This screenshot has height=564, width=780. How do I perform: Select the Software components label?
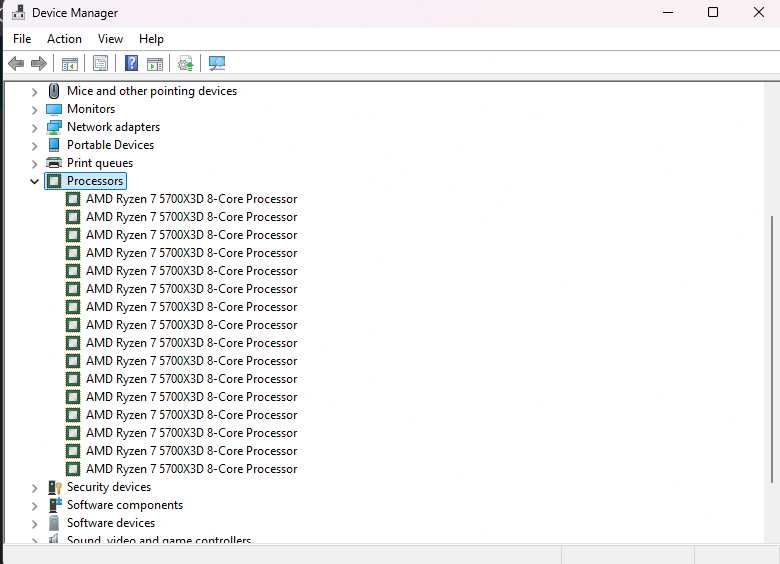(x=125, y=505)
